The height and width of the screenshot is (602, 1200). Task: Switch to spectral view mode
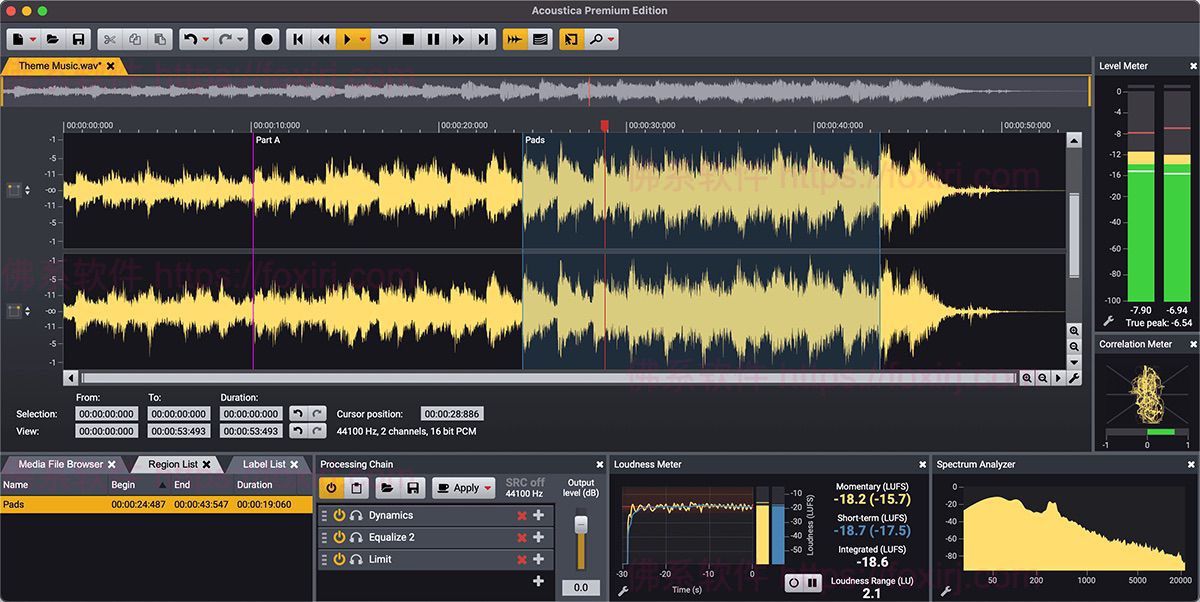541,39
